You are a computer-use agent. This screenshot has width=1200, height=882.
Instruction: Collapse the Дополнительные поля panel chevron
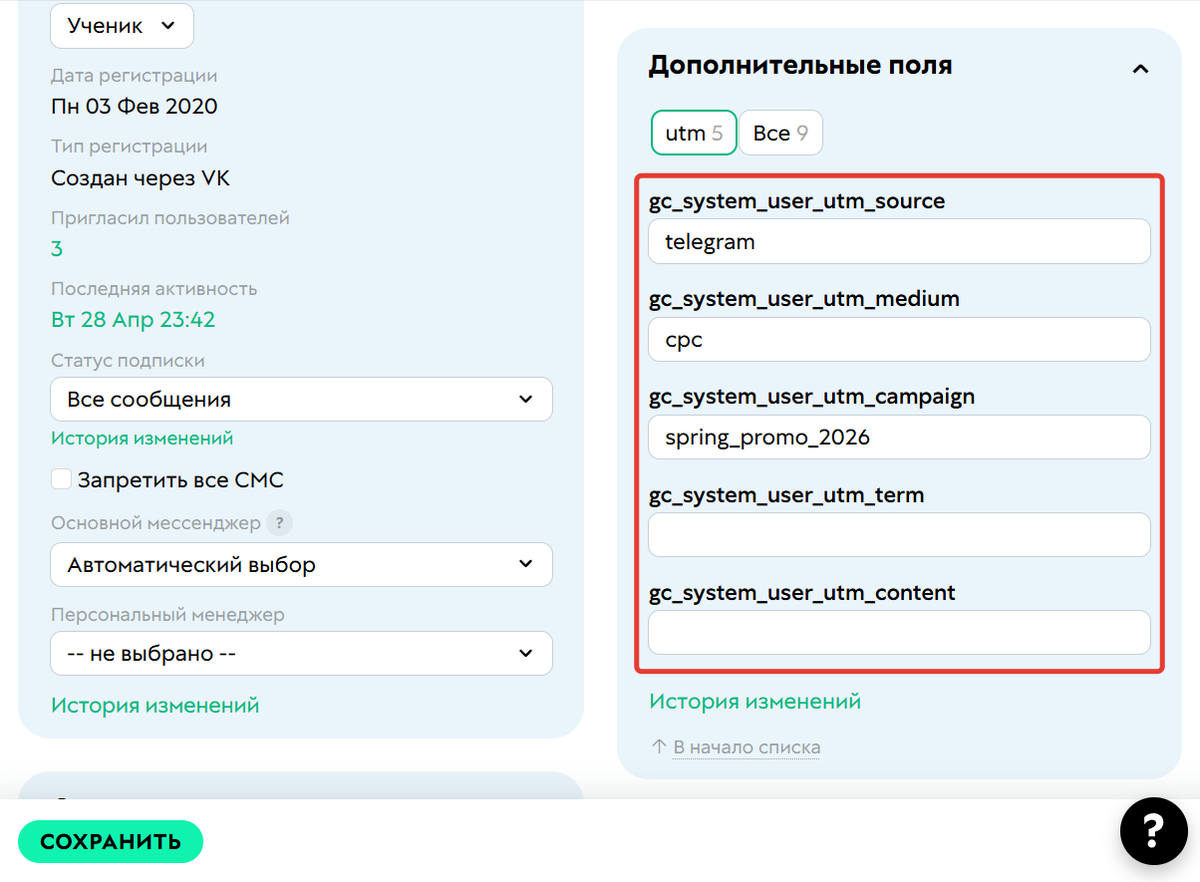1140,69
